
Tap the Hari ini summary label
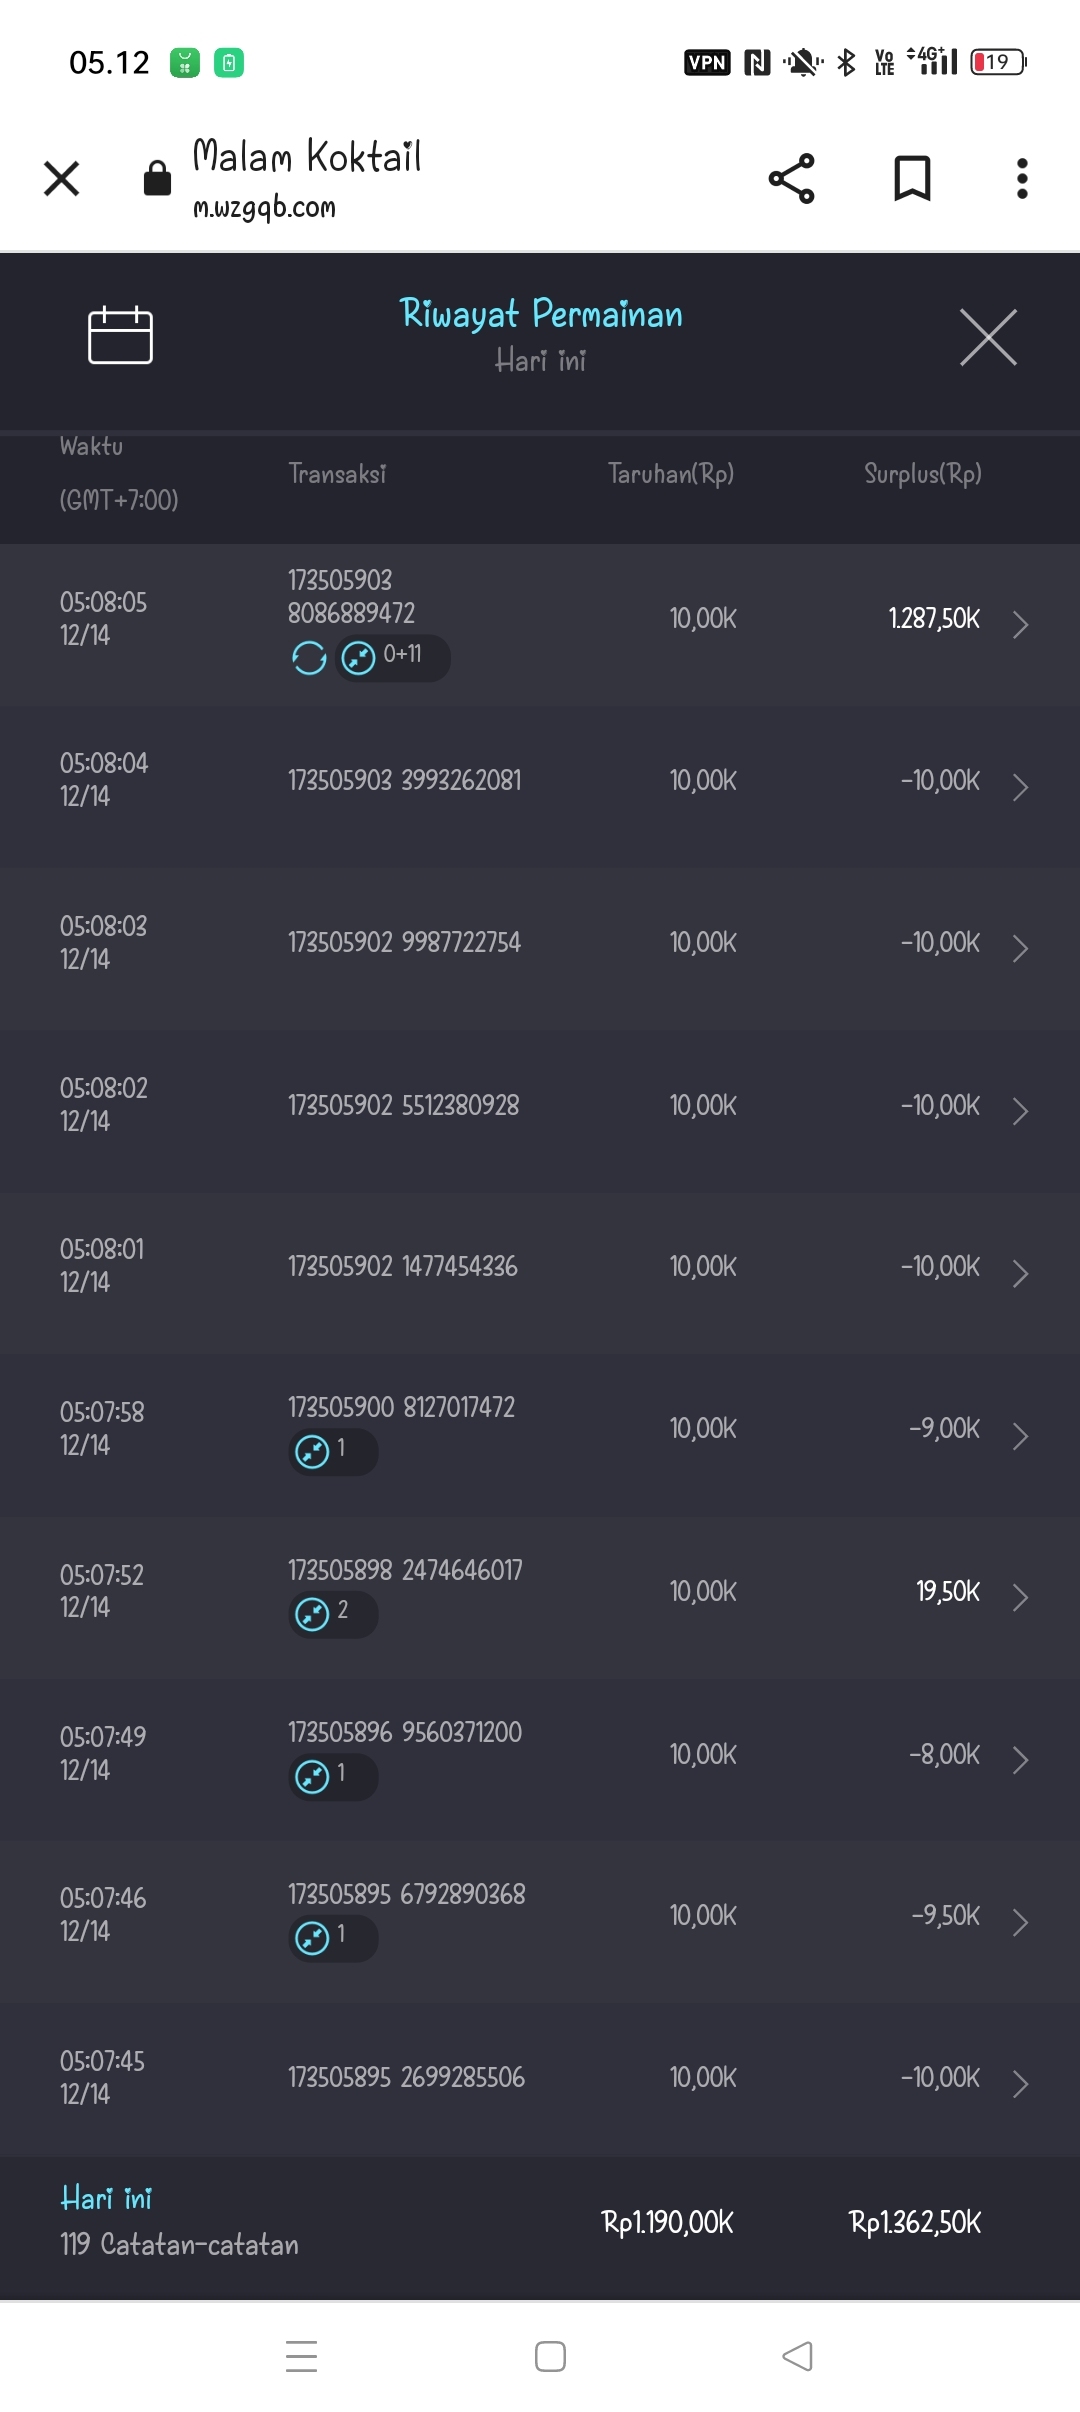point(106,2198)
